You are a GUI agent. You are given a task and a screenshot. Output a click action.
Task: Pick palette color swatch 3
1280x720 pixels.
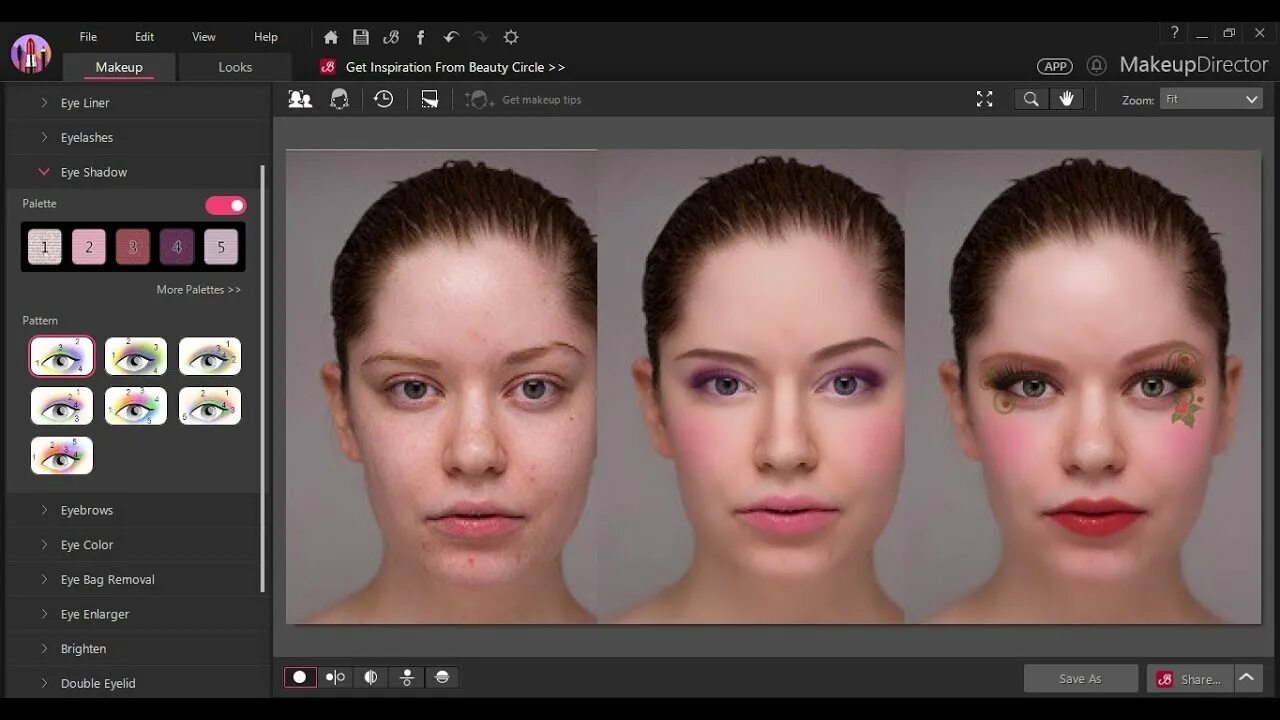(x=132, y=247)
